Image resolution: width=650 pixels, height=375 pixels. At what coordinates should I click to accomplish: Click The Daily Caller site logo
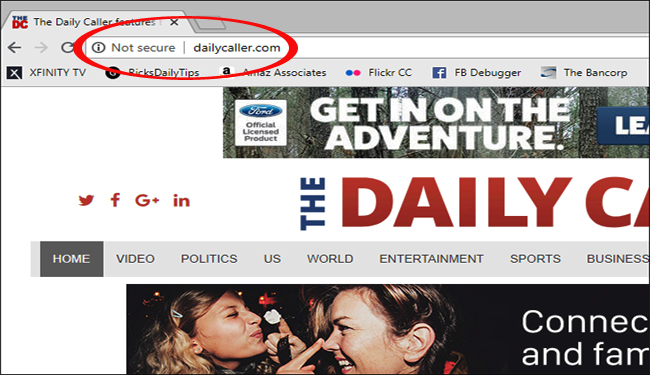coord(475,203)
